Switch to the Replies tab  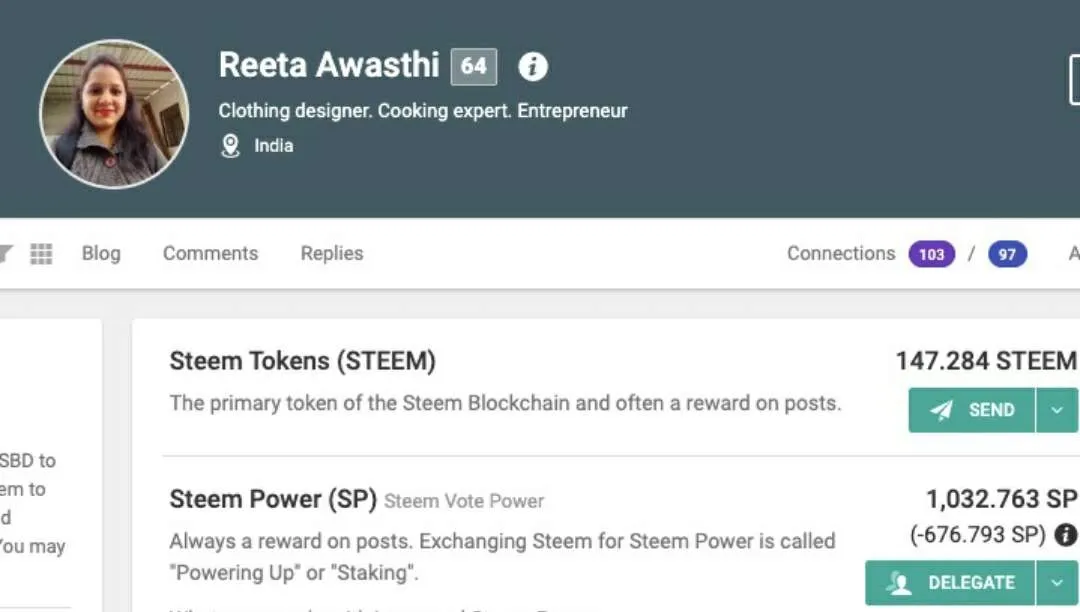point(332,253)
